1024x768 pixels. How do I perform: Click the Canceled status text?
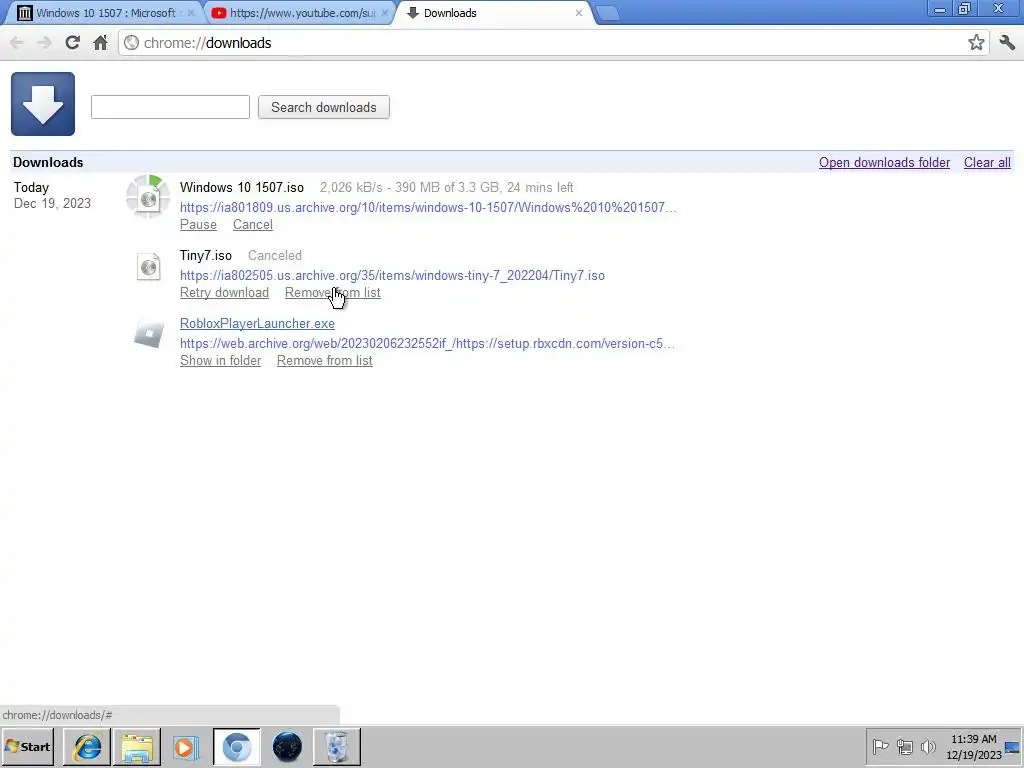(x=275, y=255)
